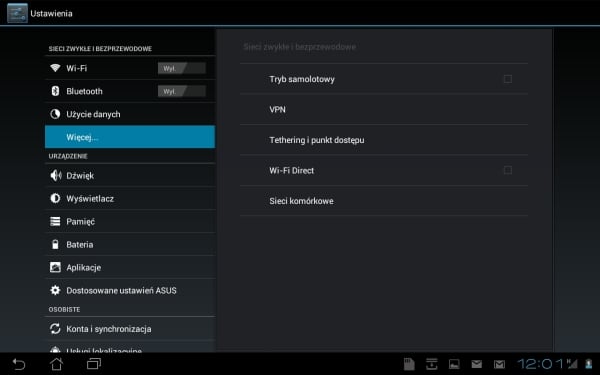This screenshot has height=375, width=600.
Task: Click the Dźwięk speaker icon
Action: tap(55, 175)
